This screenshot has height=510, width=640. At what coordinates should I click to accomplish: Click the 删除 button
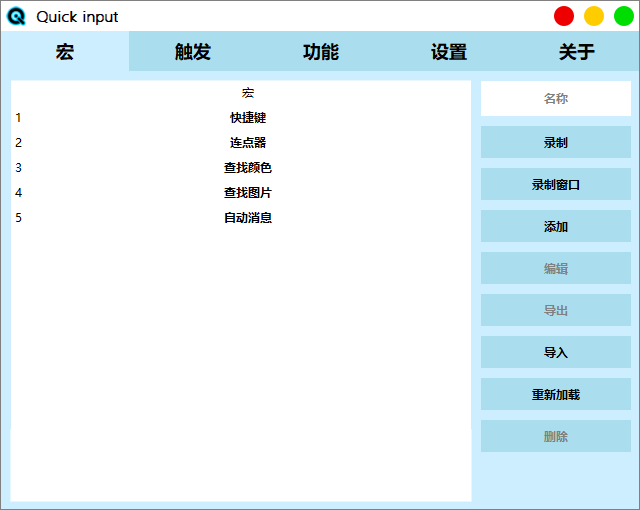pyautogui.click(x=556, y=436)
